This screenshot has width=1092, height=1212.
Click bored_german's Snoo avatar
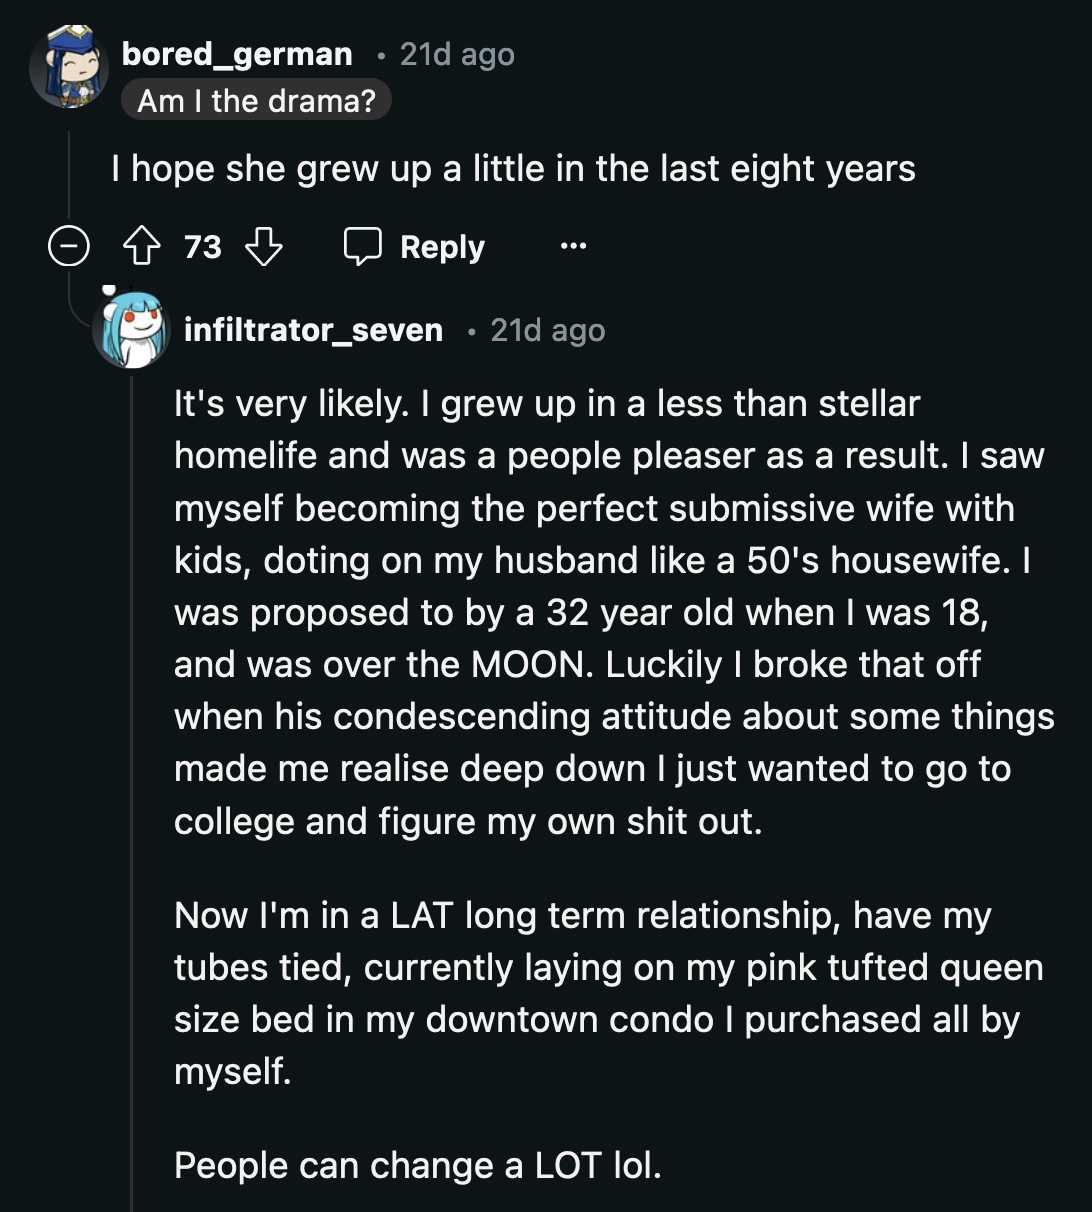tap(70, 70)
